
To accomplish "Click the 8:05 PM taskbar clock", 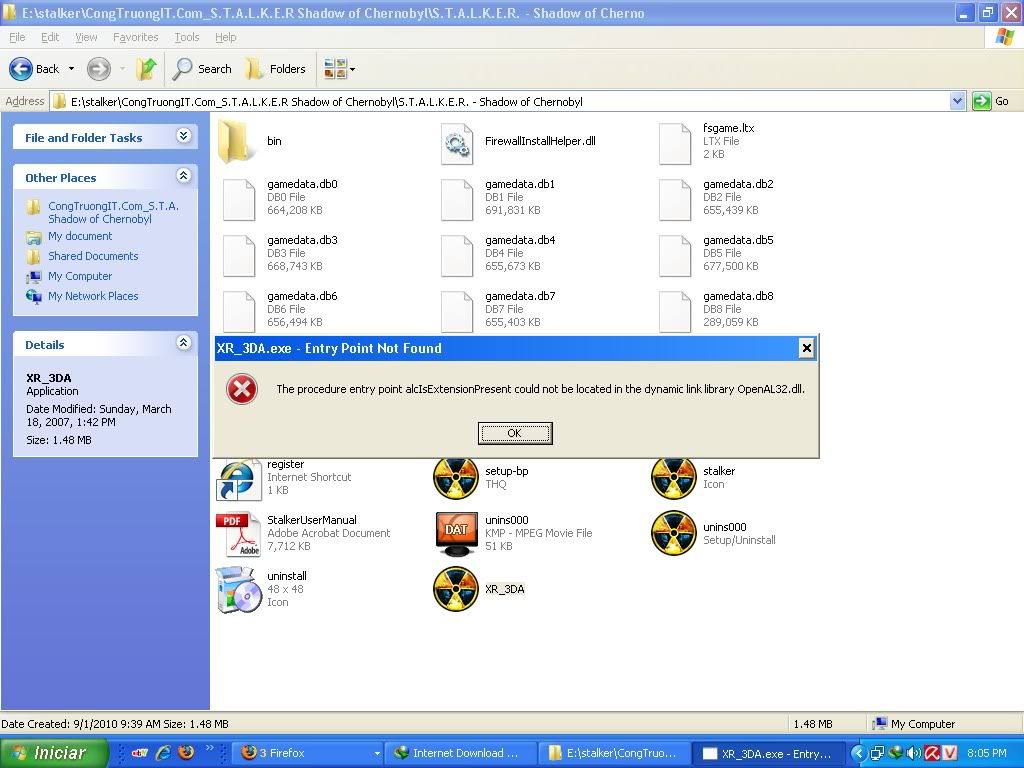I will point(987,753).
